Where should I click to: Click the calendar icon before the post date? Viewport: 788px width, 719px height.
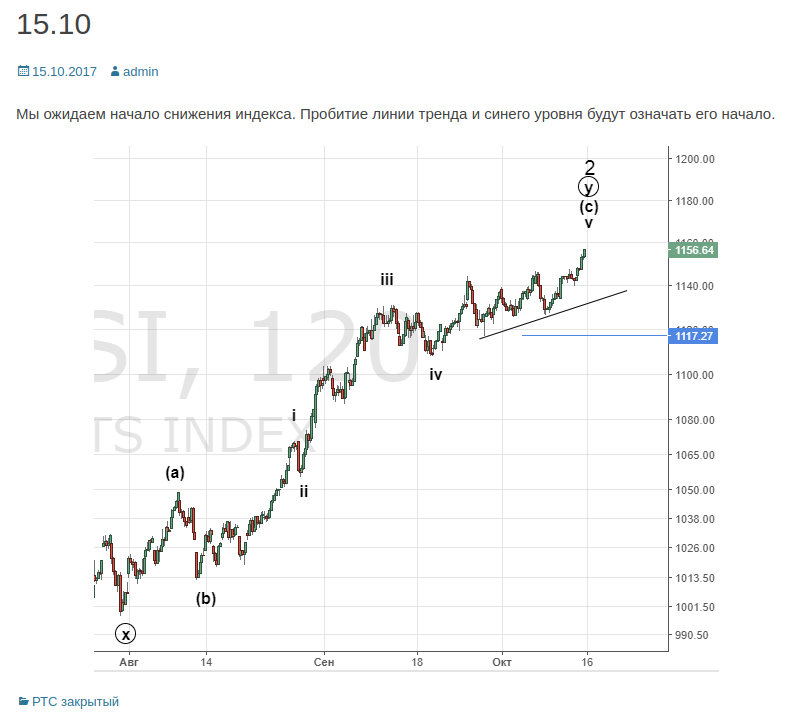pyautogui.click(x=23, y=71)
